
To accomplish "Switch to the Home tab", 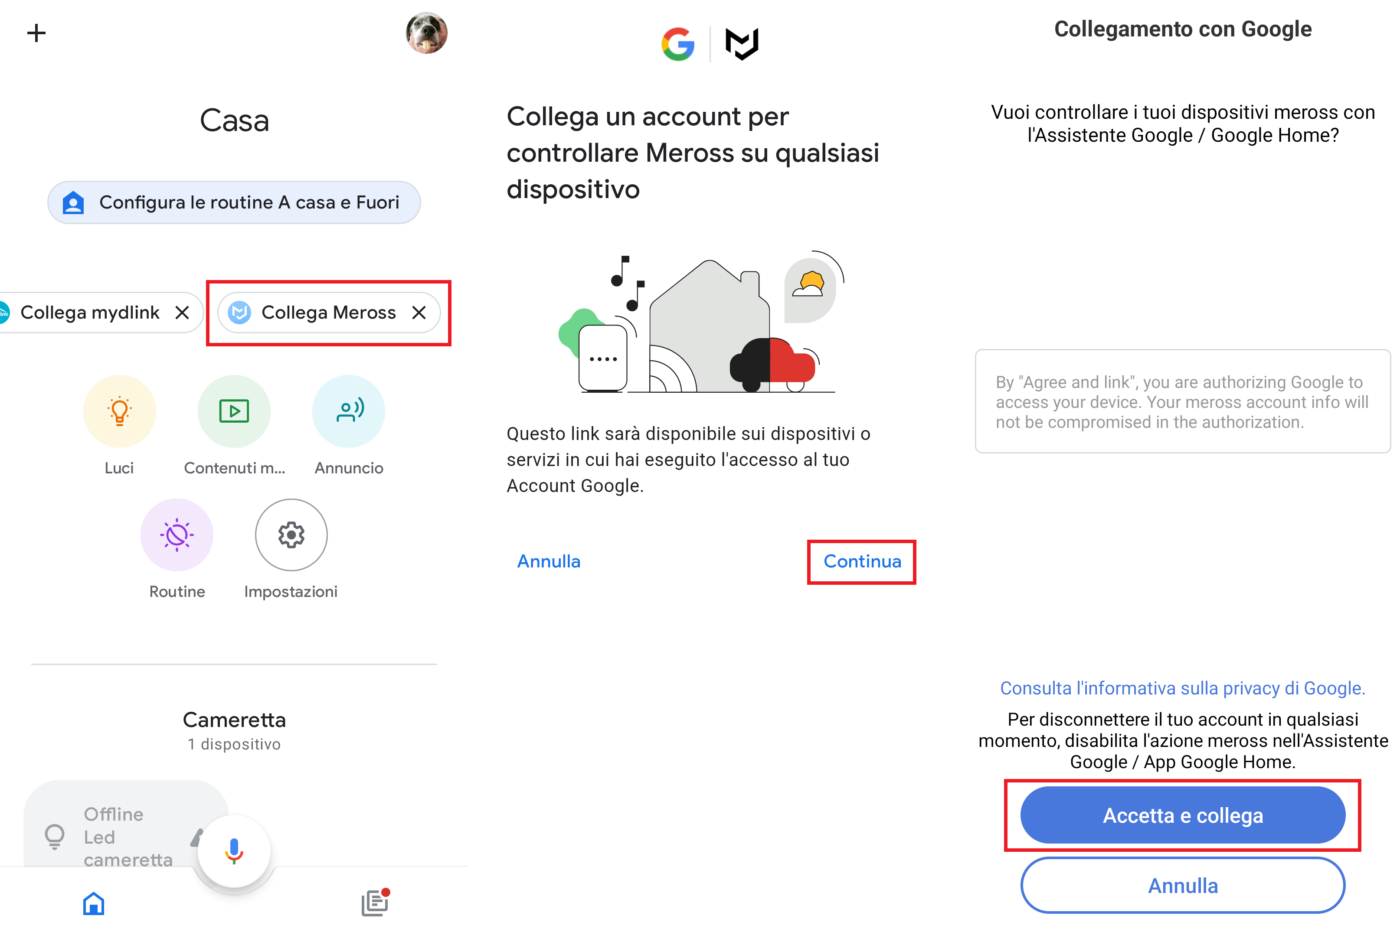I will point(94,903).
